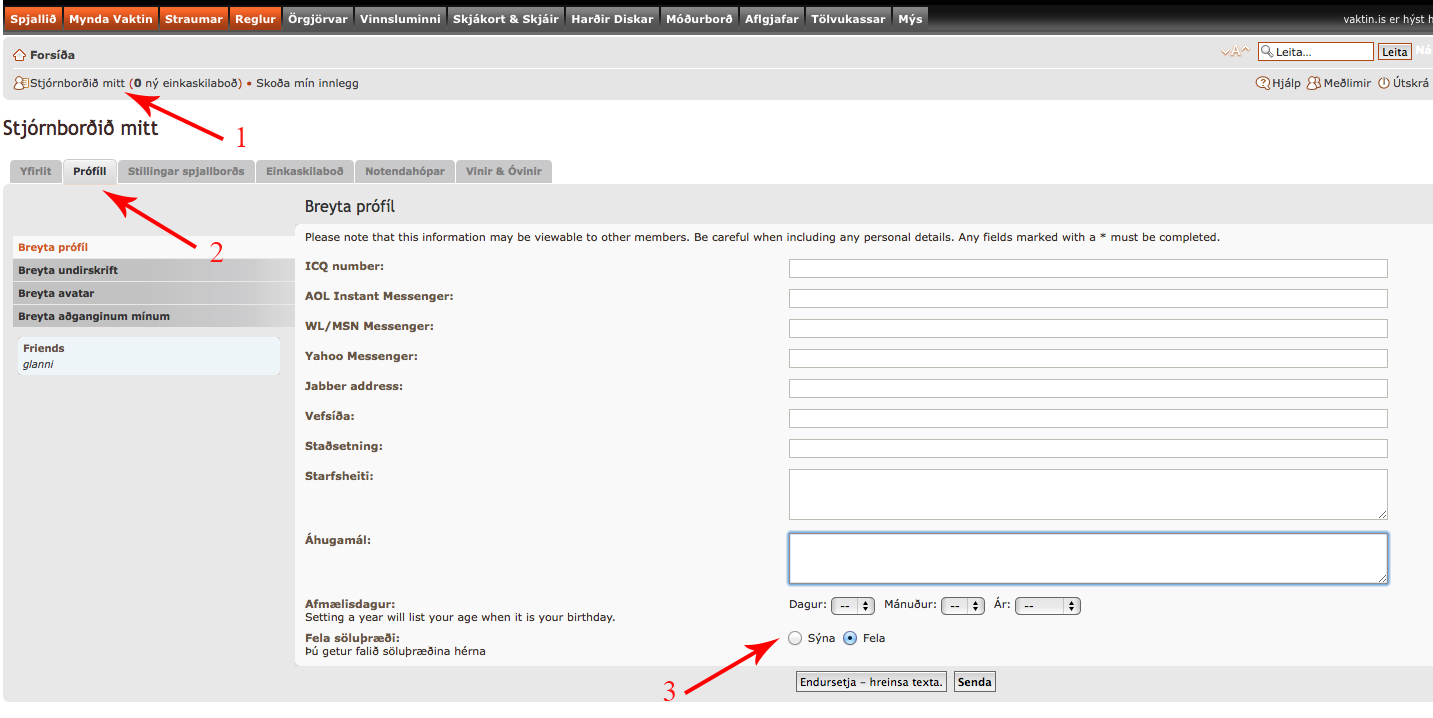
Task: Click the Hjálp help icon
Action: click(1263, 83)
